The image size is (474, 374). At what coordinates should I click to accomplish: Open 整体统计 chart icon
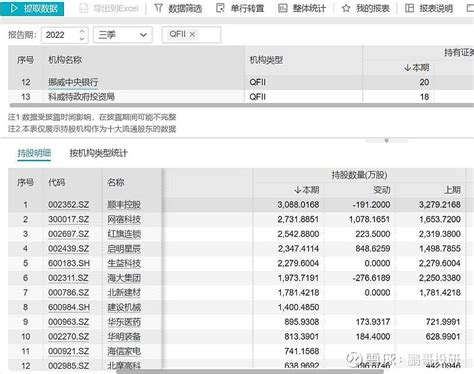[283, 8]
